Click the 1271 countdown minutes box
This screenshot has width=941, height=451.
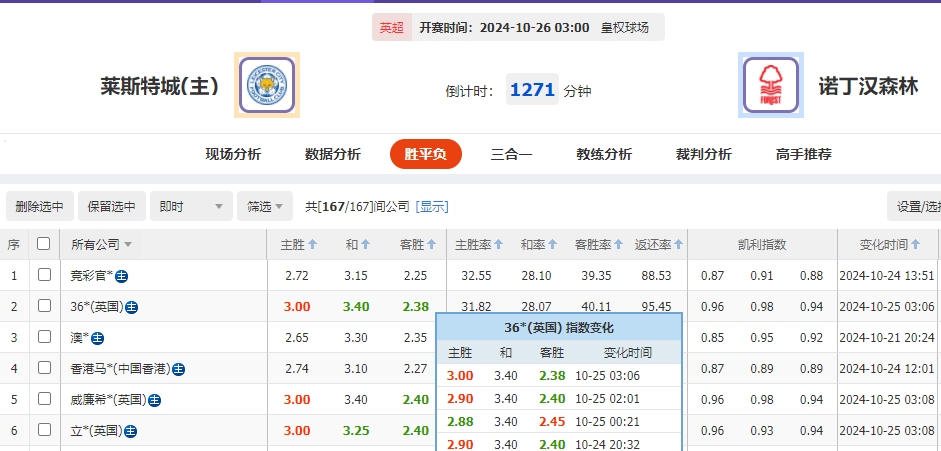[x=532, y=90]
